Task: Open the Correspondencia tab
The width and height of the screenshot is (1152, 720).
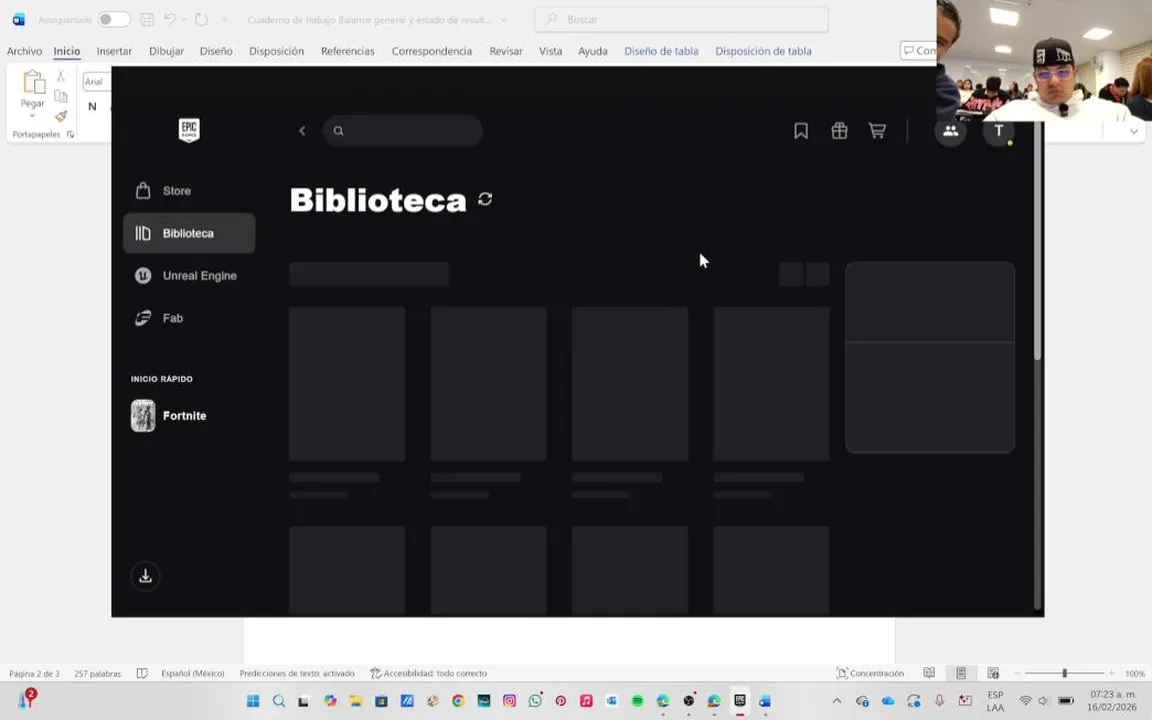Action: [432, 51]
